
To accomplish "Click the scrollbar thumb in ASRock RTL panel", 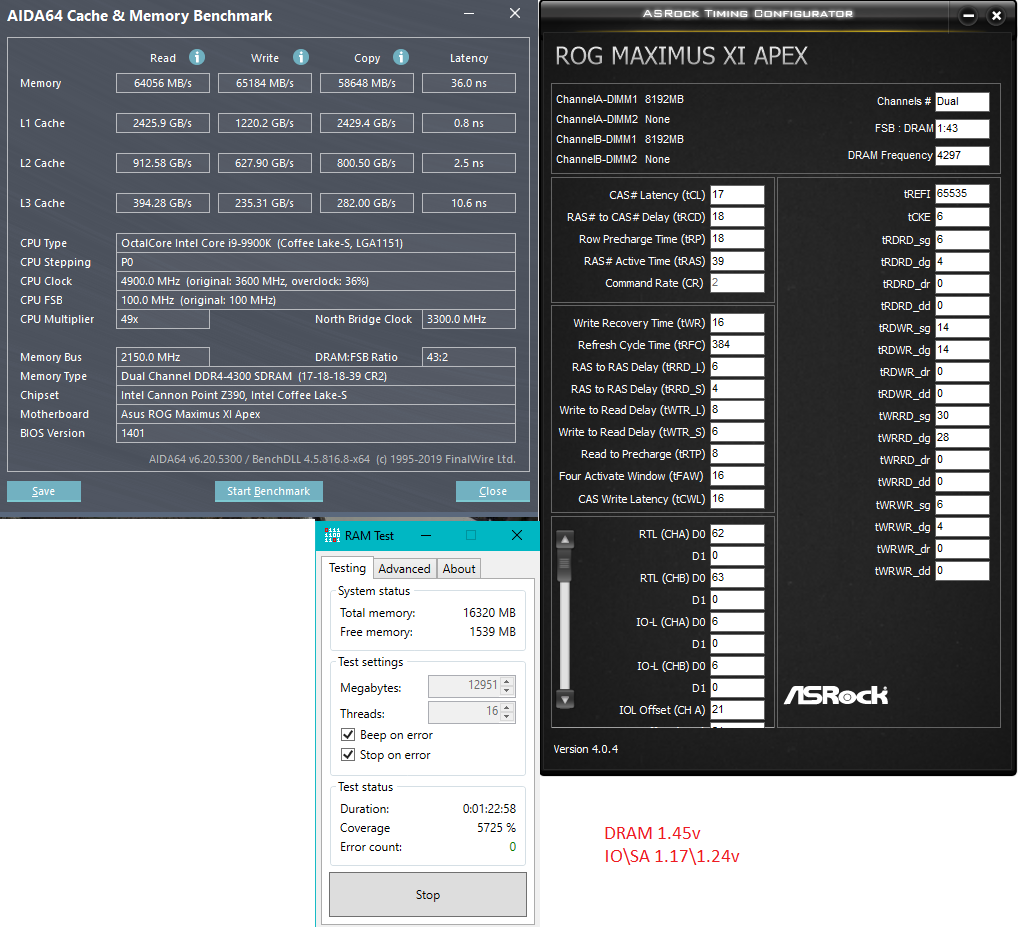I will click(x=565, y=567).
